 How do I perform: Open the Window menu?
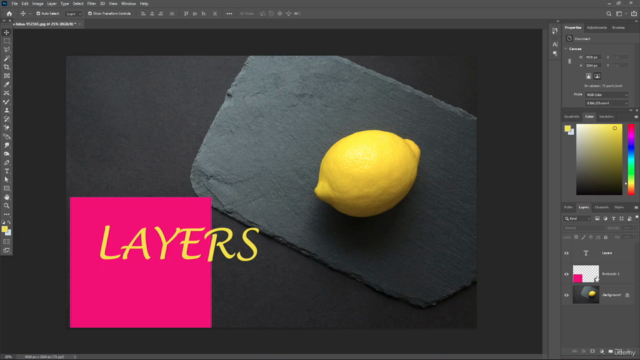(128, 4)
